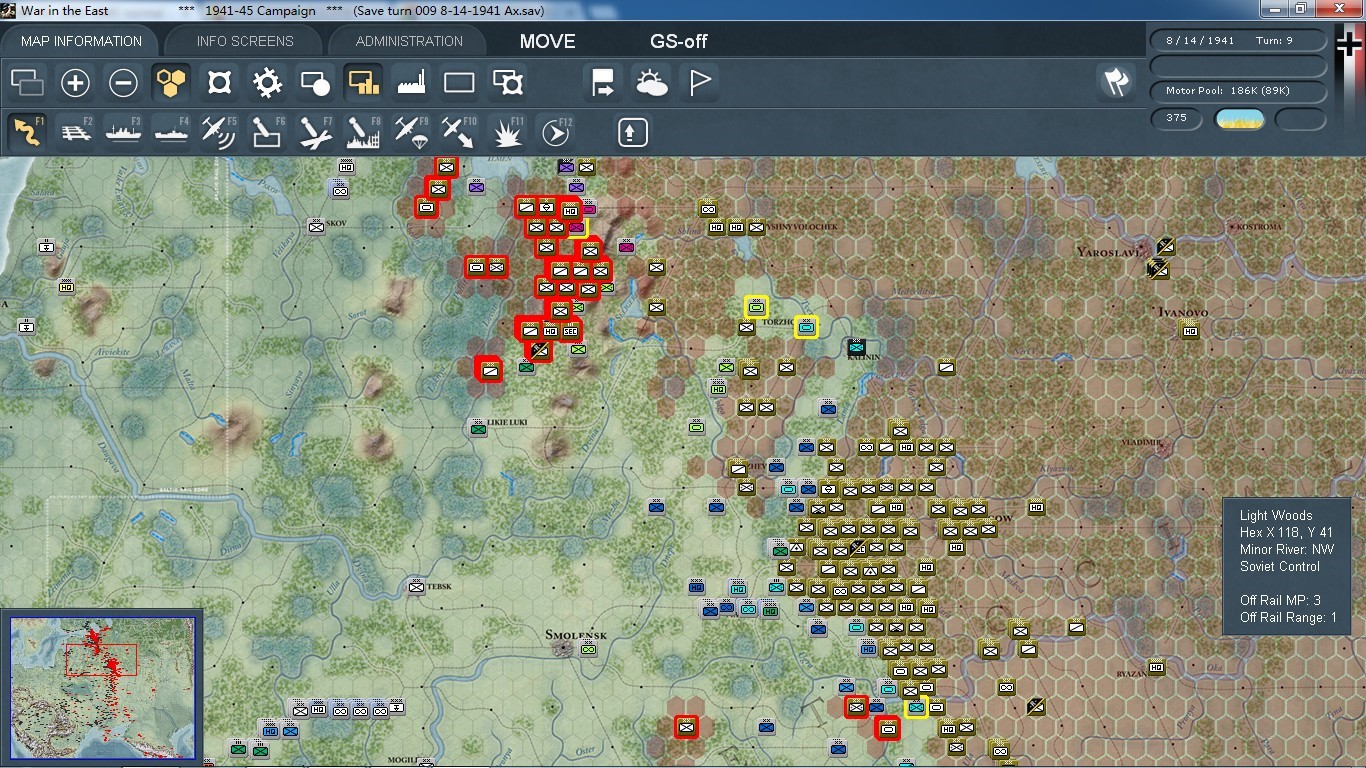The width and height of the screenshot is (1366, 768).
Task: Zoom in the map with plus icon
Action: click(75, 83)
